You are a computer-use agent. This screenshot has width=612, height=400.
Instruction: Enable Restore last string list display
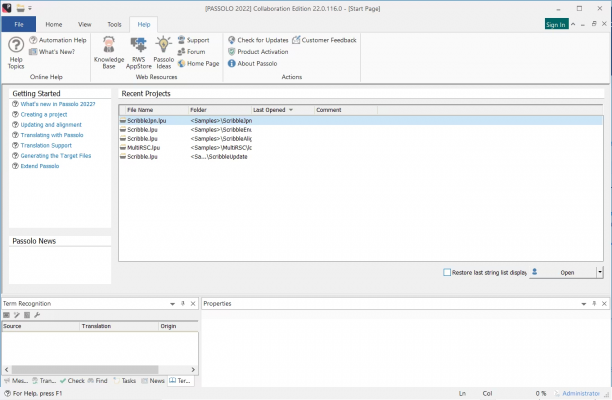[447, 272]
